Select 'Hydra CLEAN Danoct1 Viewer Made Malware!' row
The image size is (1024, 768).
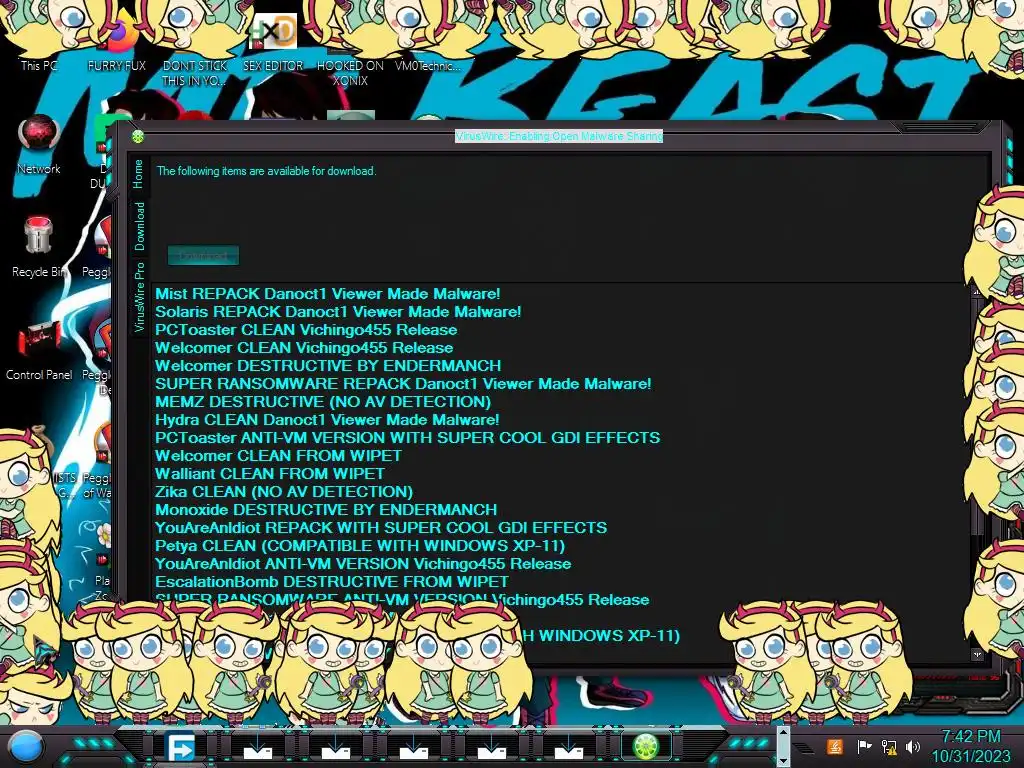coord(327,419)
